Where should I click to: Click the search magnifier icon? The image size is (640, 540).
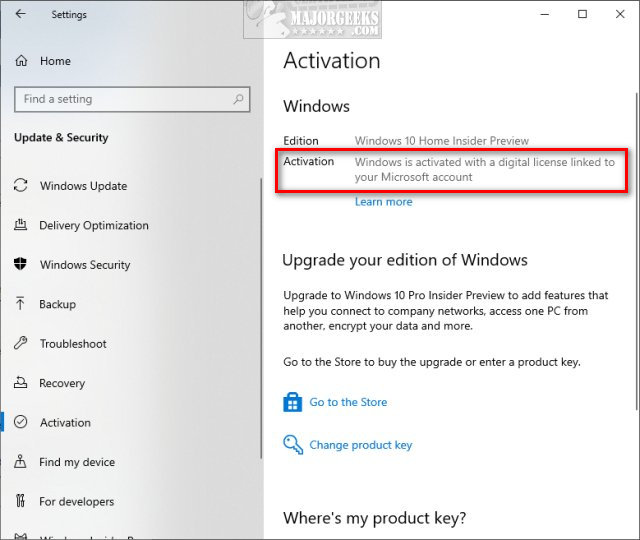(x=238, y=99)
